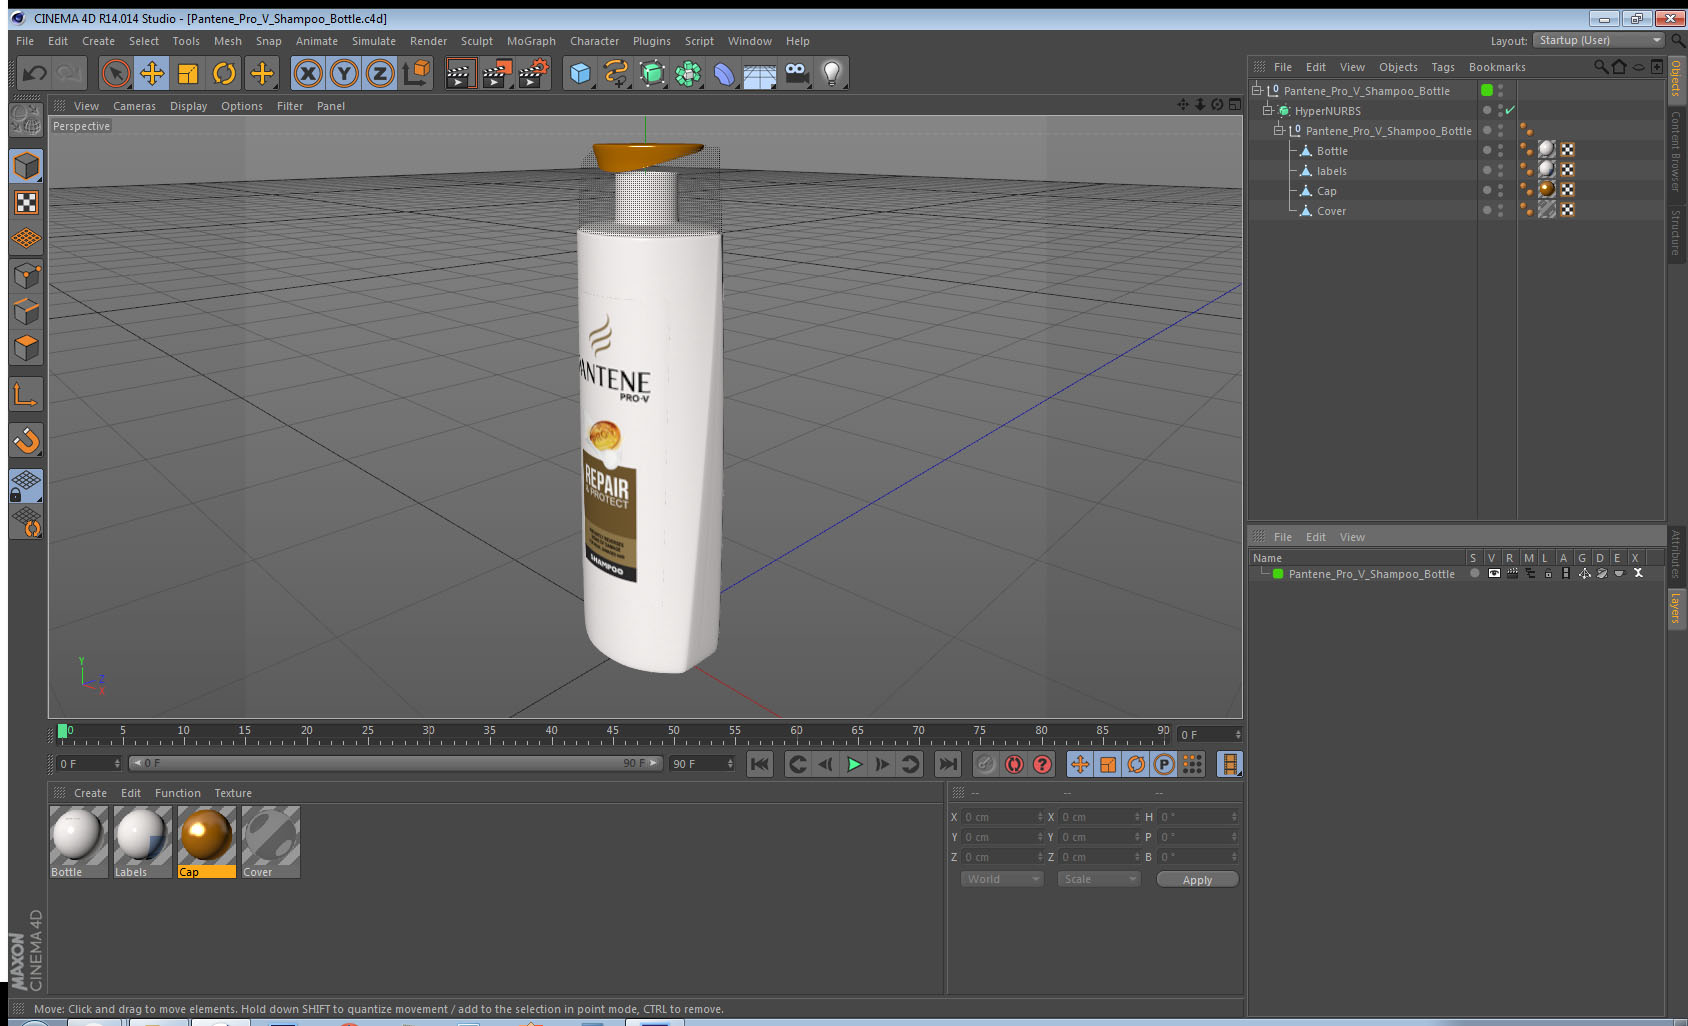Image resolution: width=1688 pixels, height=1026 pixels.
Task: Select the Scale tool in top toolbar
Action: (x=188, y=73)
